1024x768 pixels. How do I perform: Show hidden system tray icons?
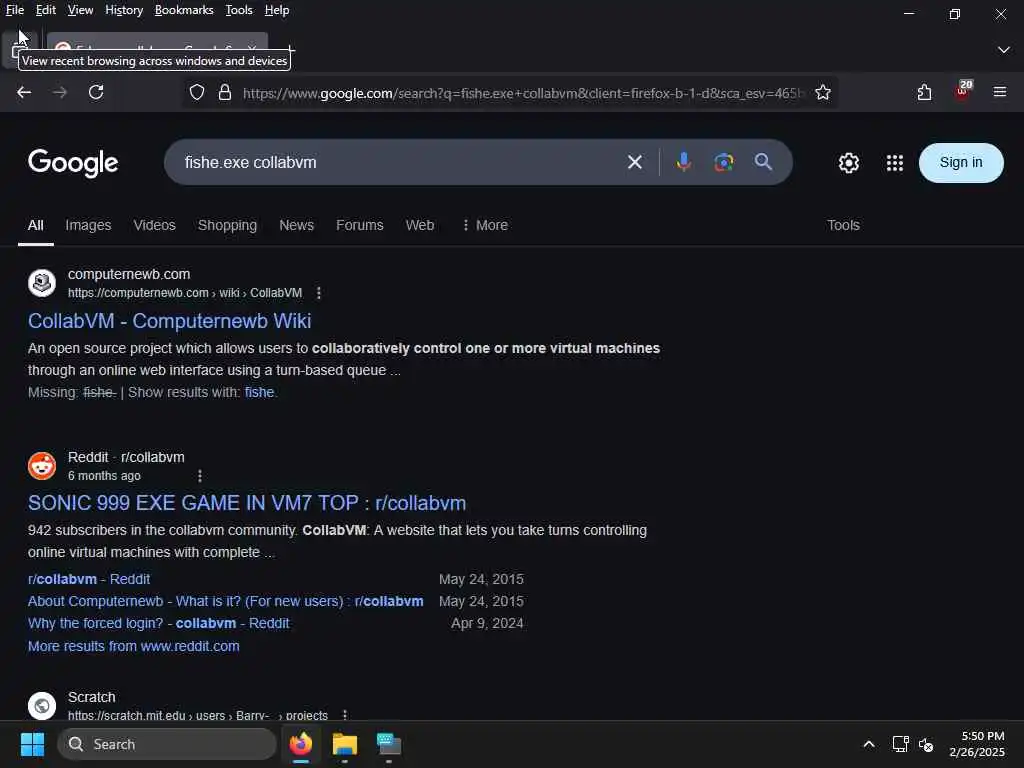(869, 744)
